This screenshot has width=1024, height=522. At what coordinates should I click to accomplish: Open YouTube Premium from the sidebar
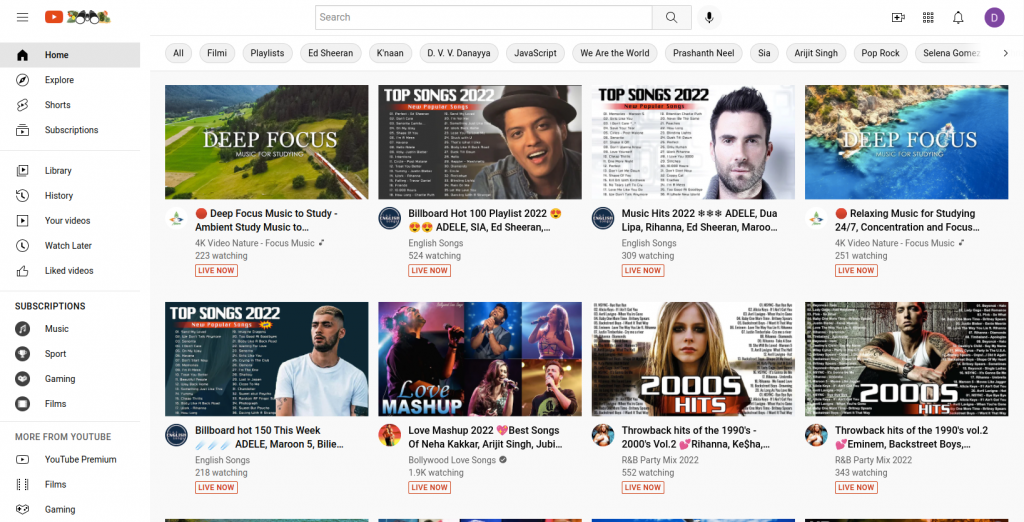[x=80, y=460]
